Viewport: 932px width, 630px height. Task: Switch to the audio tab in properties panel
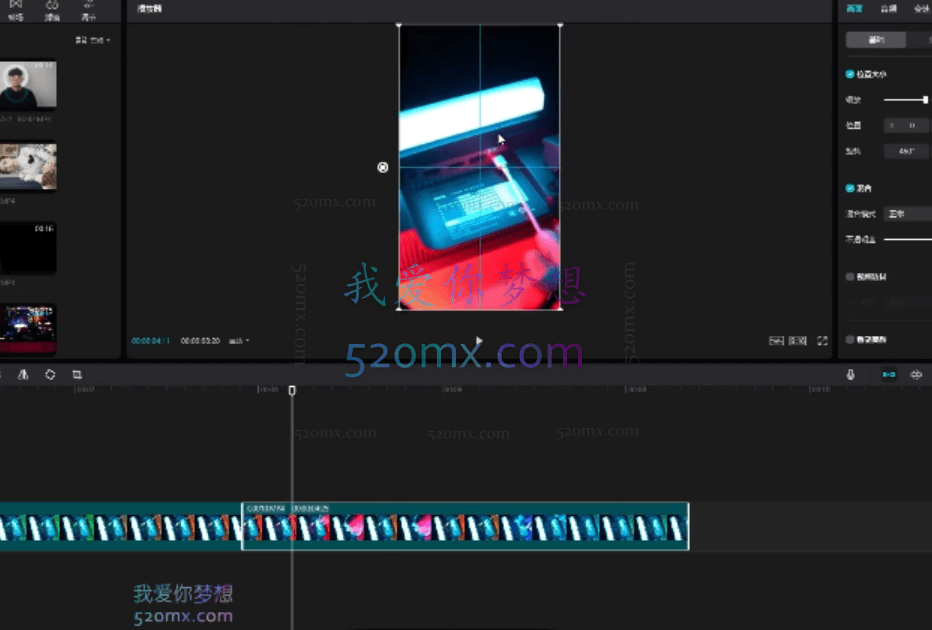pyautogui.click(x=887, y=9)
